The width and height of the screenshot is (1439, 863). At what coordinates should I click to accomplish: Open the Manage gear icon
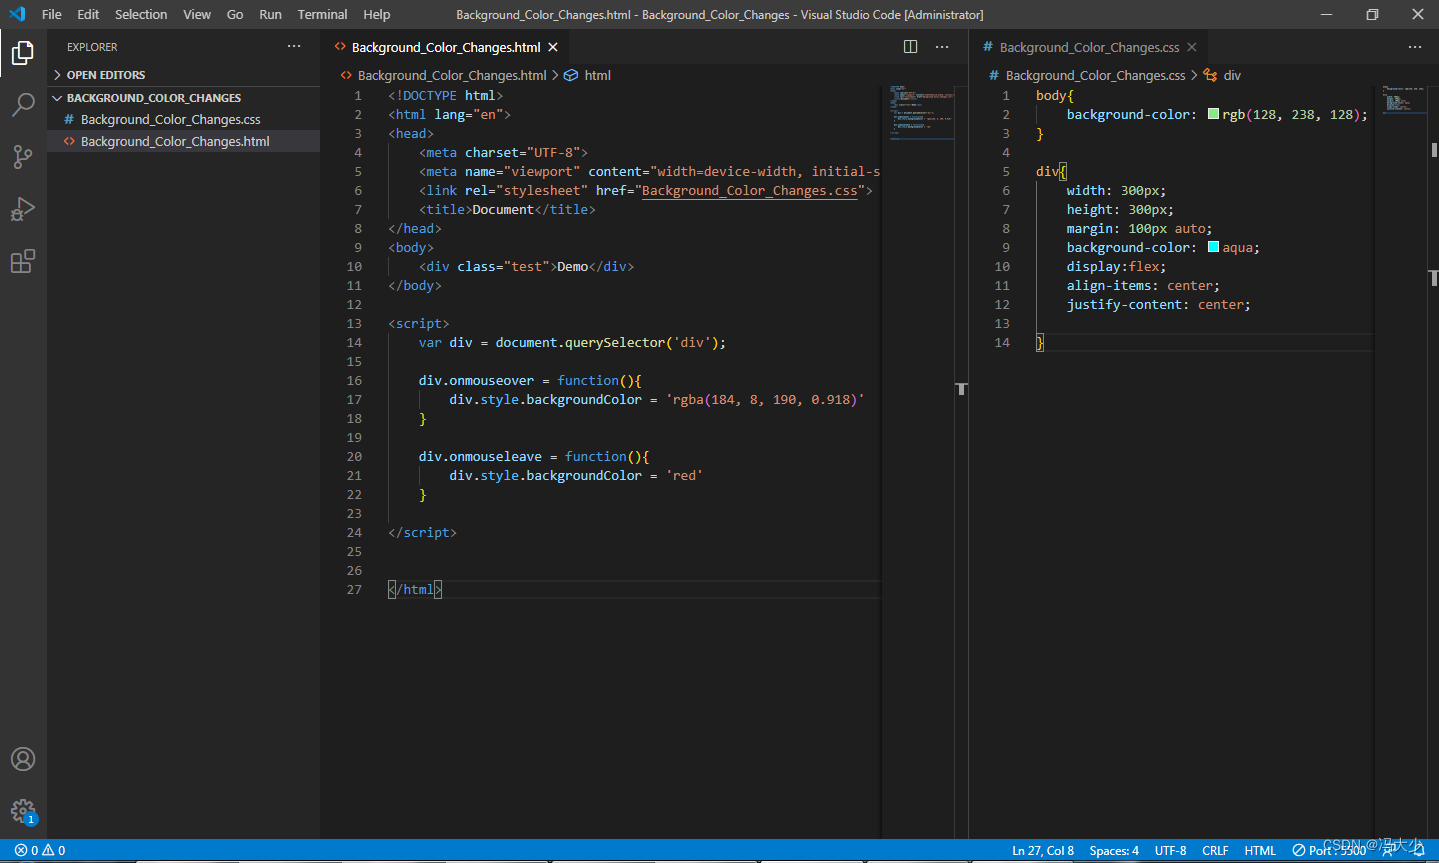tap(22, 811)
